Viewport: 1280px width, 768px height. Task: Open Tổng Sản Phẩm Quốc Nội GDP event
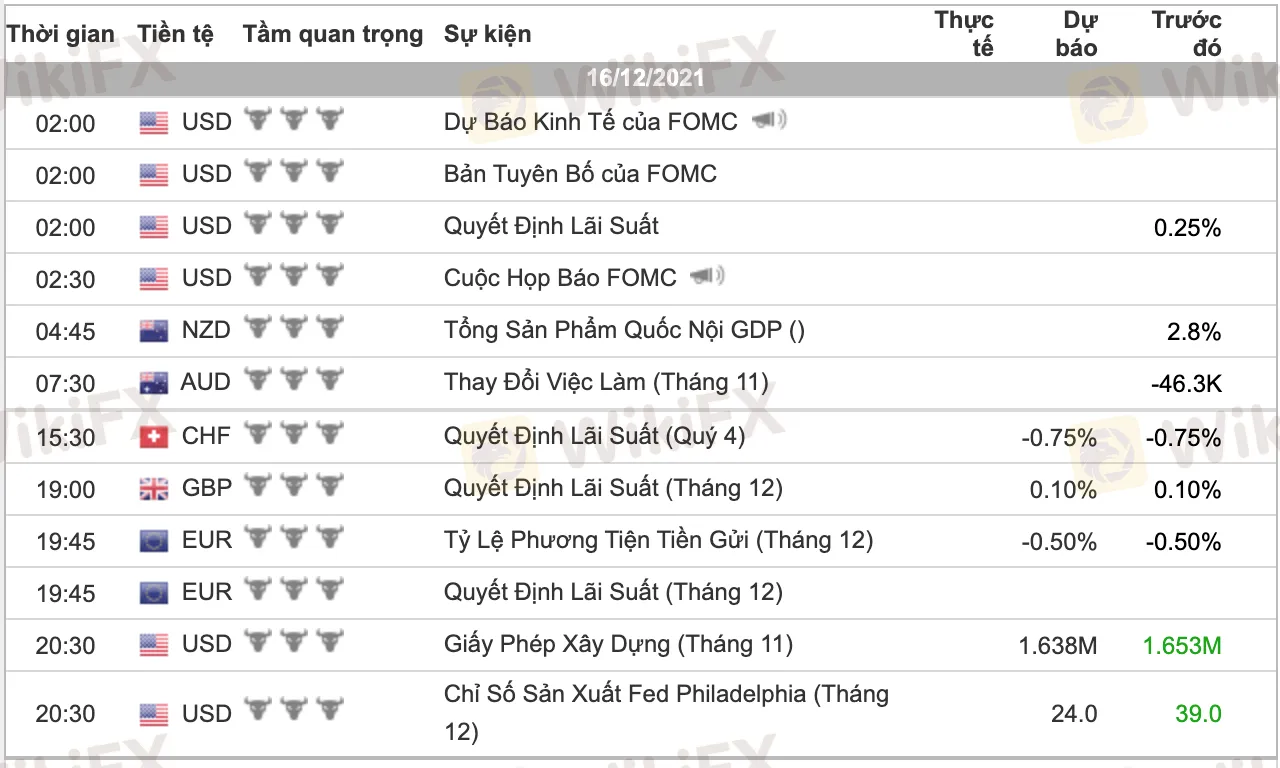tap(624, 330)
